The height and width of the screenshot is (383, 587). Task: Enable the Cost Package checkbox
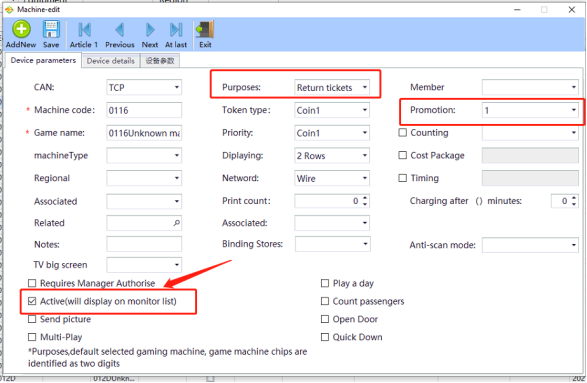402,155
